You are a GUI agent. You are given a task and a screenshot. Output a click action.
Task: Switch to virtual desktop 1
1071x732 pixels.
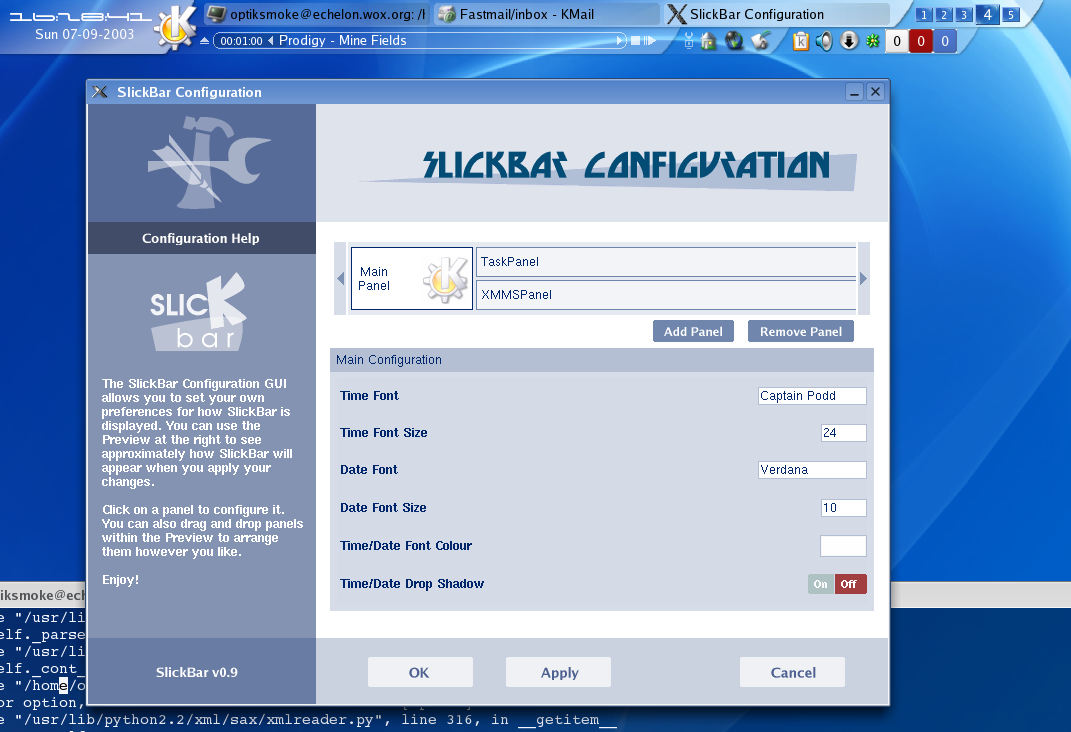(923, 14)
